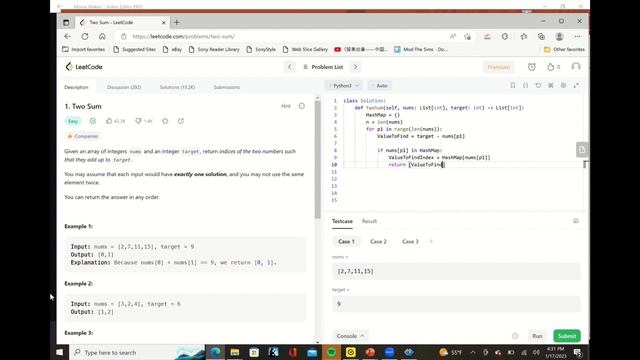Select Case 3 test case
The height and width of the screenshot is (360, 640).
[410, 242]
